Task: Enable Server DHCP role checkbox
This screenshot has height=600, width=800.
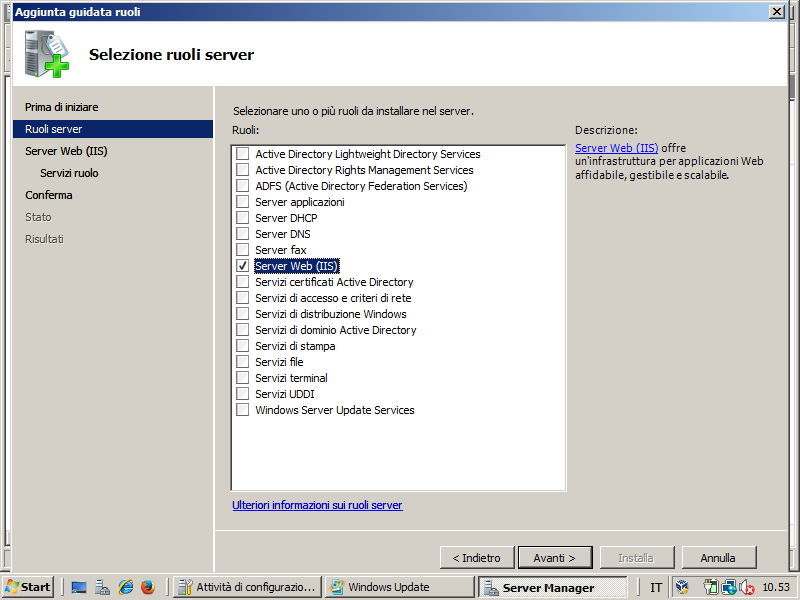Action: (243, 217)
